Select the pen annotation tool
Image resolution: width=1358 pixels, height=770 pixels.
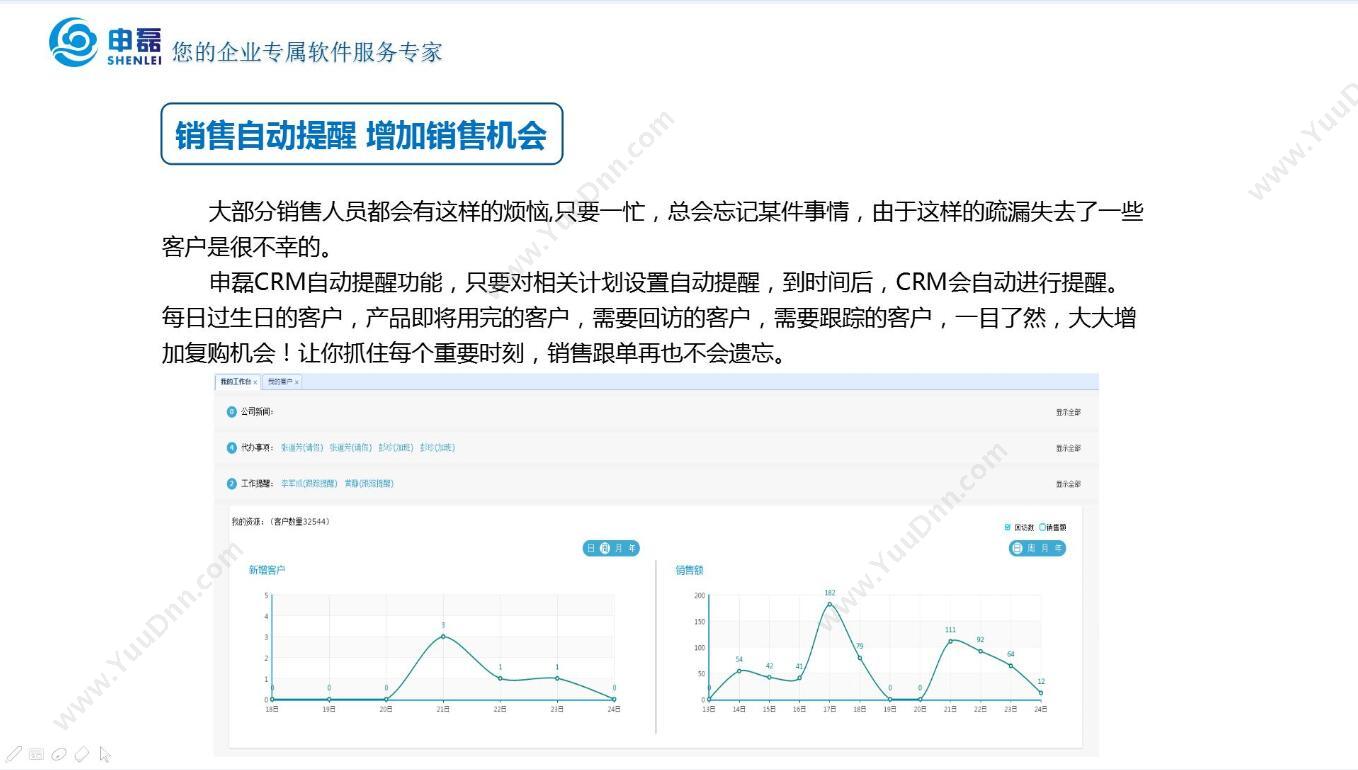click(x=14, y=753)
